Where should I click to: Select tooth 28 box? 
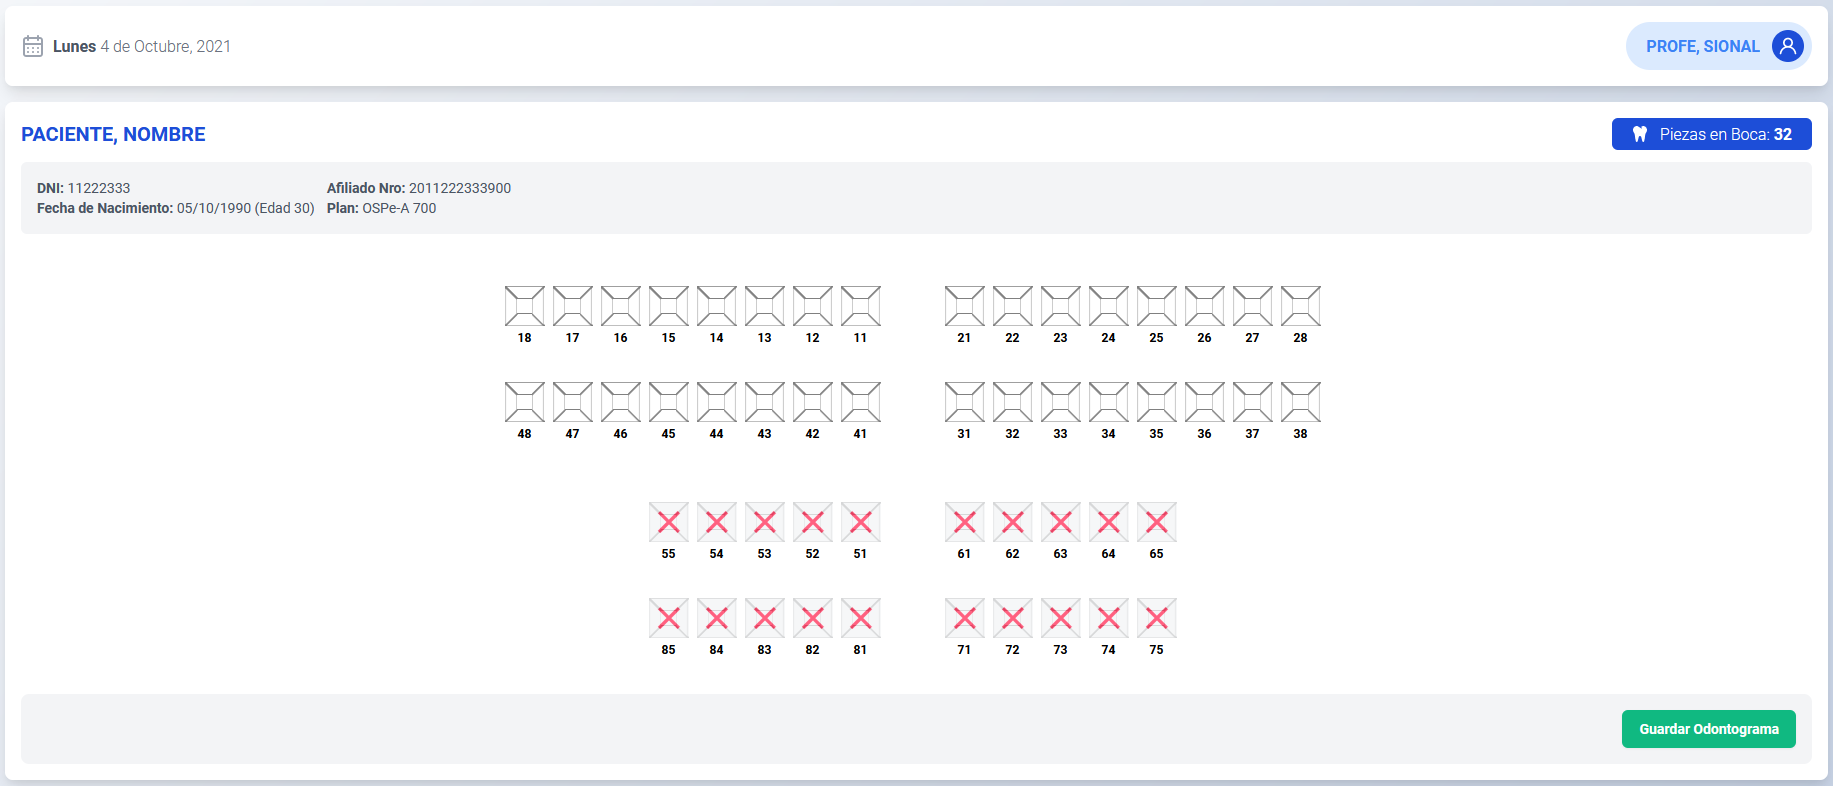1301,306
